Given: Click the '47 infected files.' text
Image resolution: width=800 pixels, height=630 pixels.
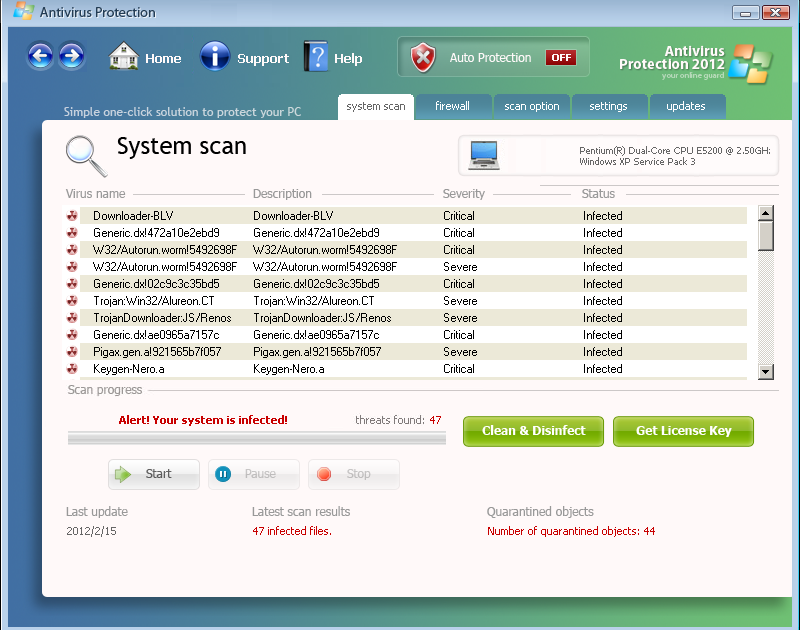Looking at the screenshot, I should [292, 531].
